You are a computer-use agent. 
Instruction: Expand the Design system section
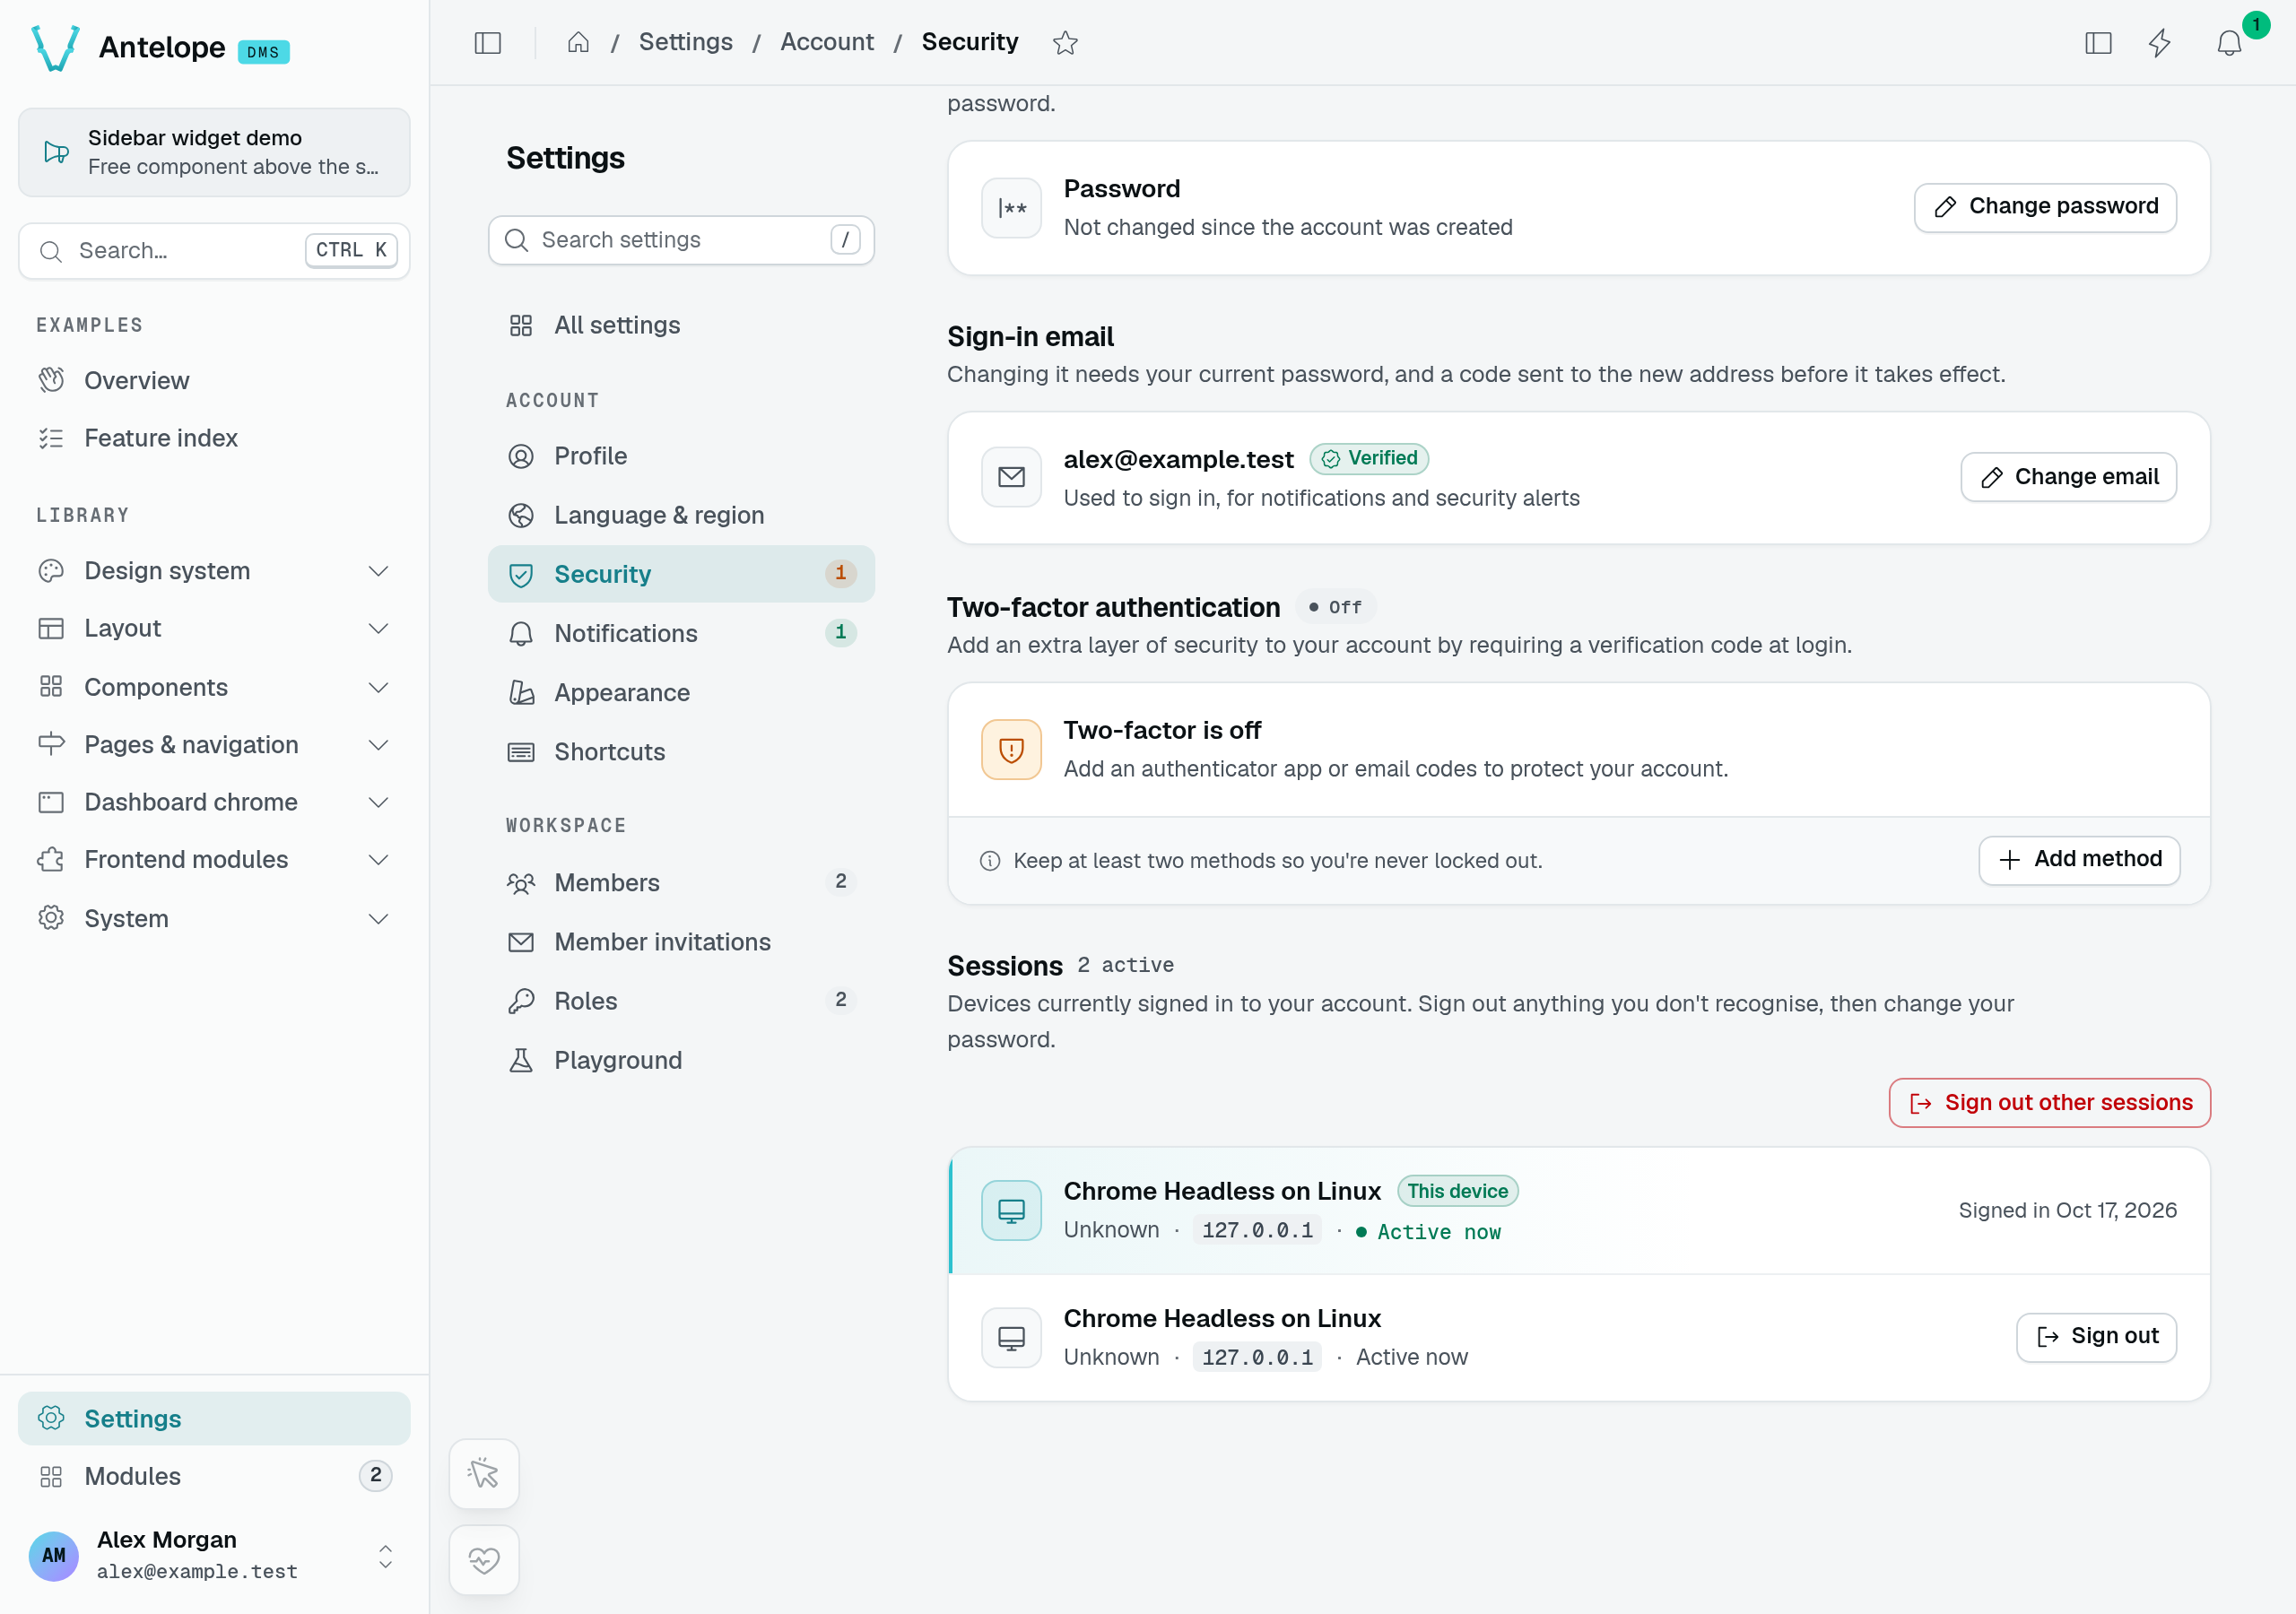214,571
